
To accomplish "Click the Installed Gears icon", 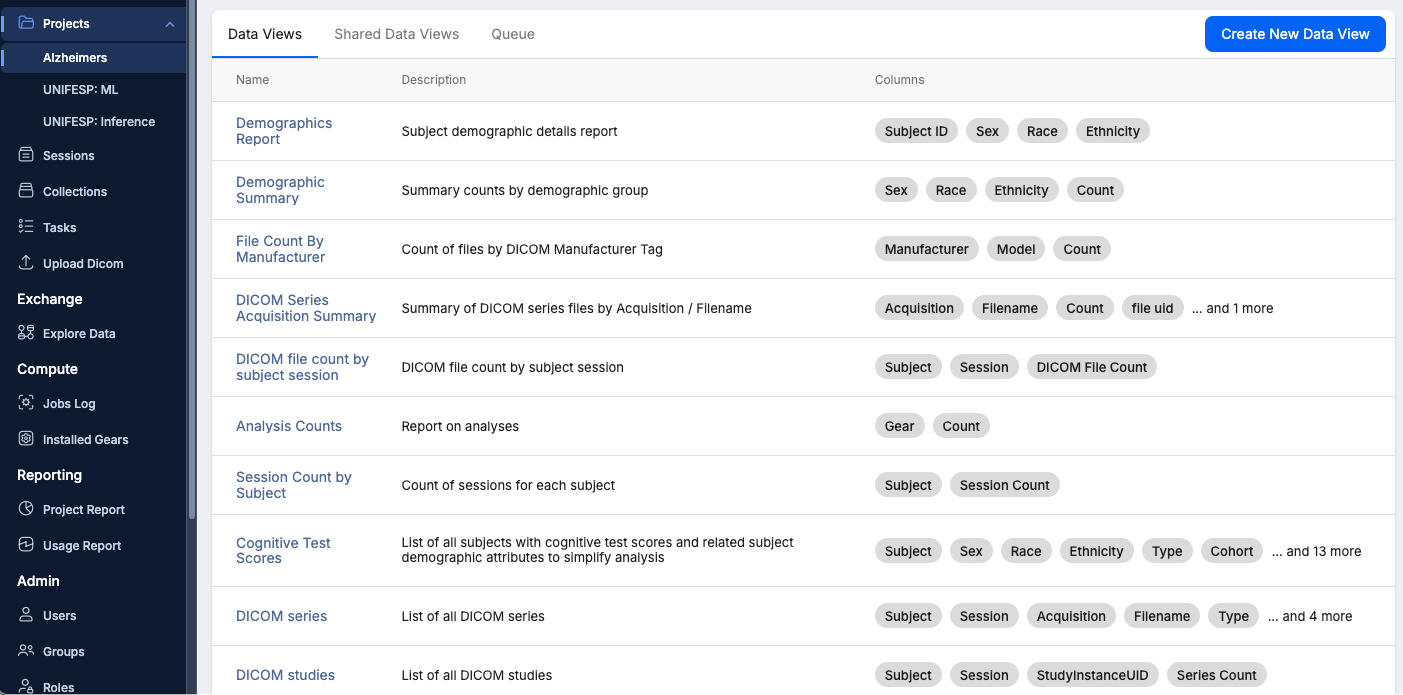I will [26, 439].
